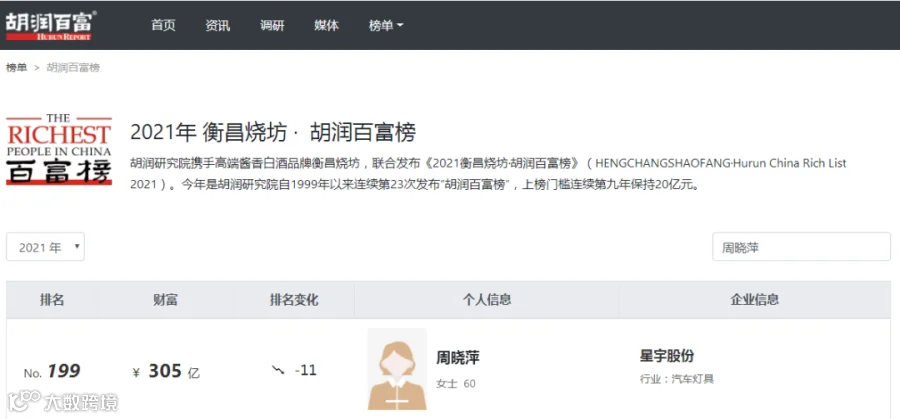900x419 pixels.
Task: Go to the 调研 page
Action: coord(272,25)
